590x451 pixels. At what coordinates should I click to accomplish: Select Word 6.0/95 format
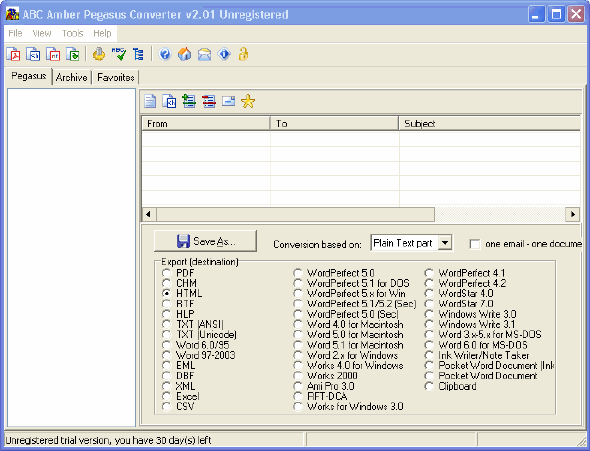166,345
